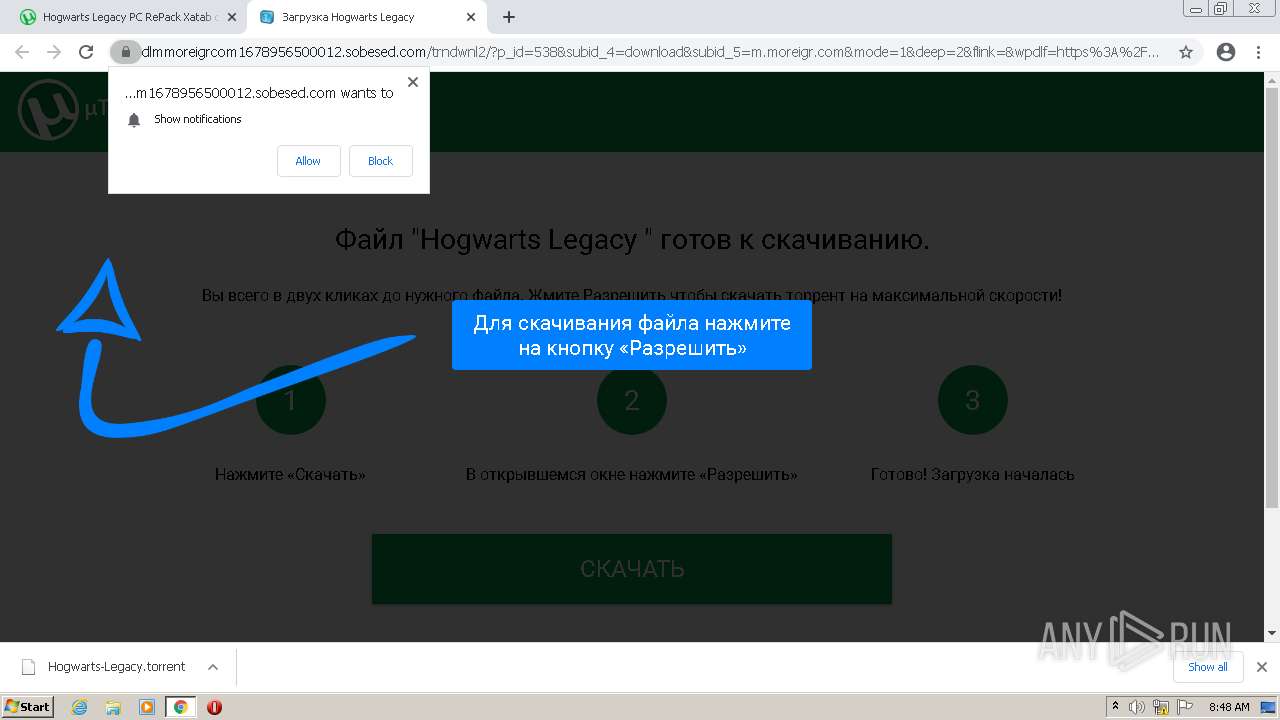Click the address bar URL
1280x720 pixels.
click(650, 52)
